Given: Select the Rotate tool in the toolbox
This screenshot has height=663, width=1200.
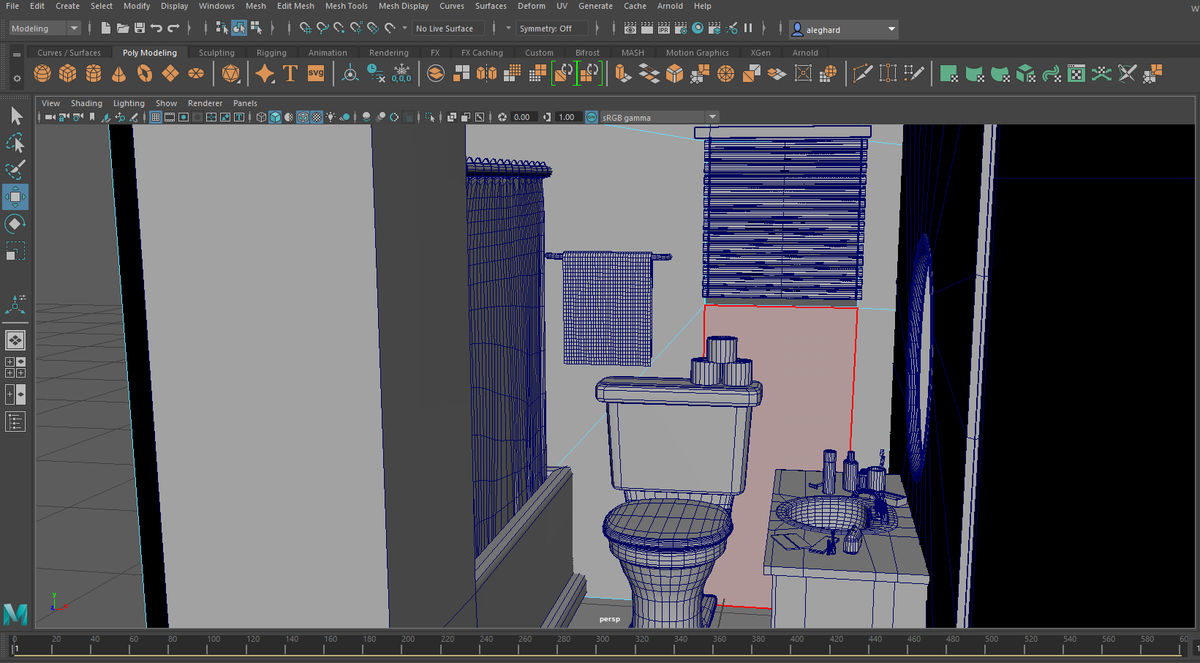Looking at the screenshot, I should tap(15, 224).
